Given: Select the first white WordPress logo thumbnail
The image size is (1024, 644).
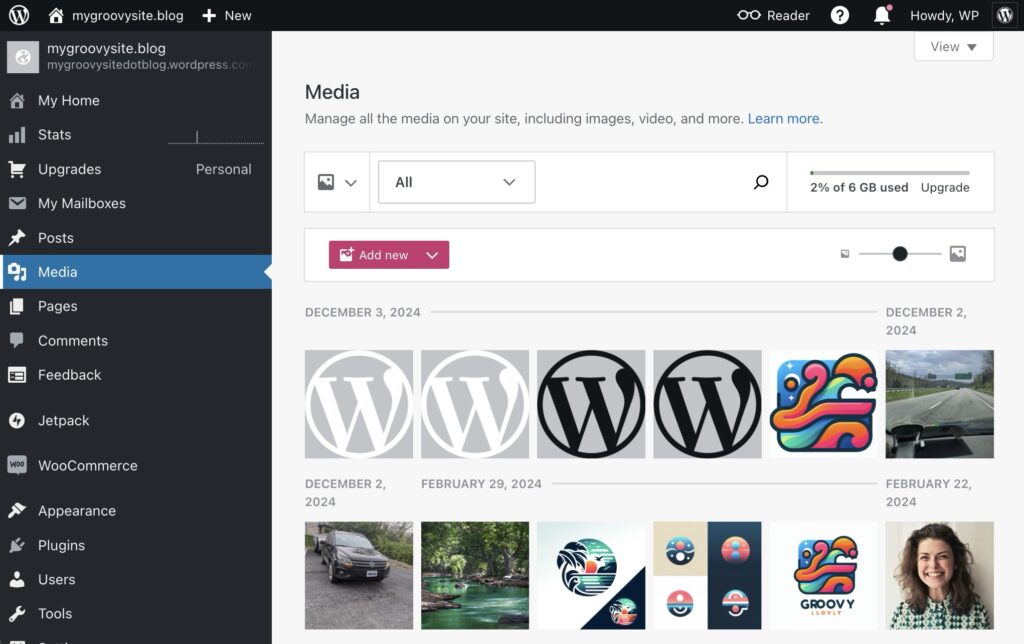Looking at the screenshot, I should 359,404.
